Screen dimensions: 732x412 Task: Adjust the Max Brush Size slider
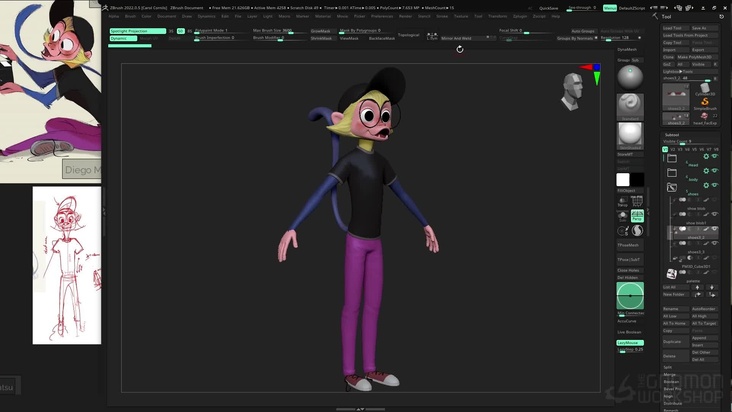tap(279, 31)
